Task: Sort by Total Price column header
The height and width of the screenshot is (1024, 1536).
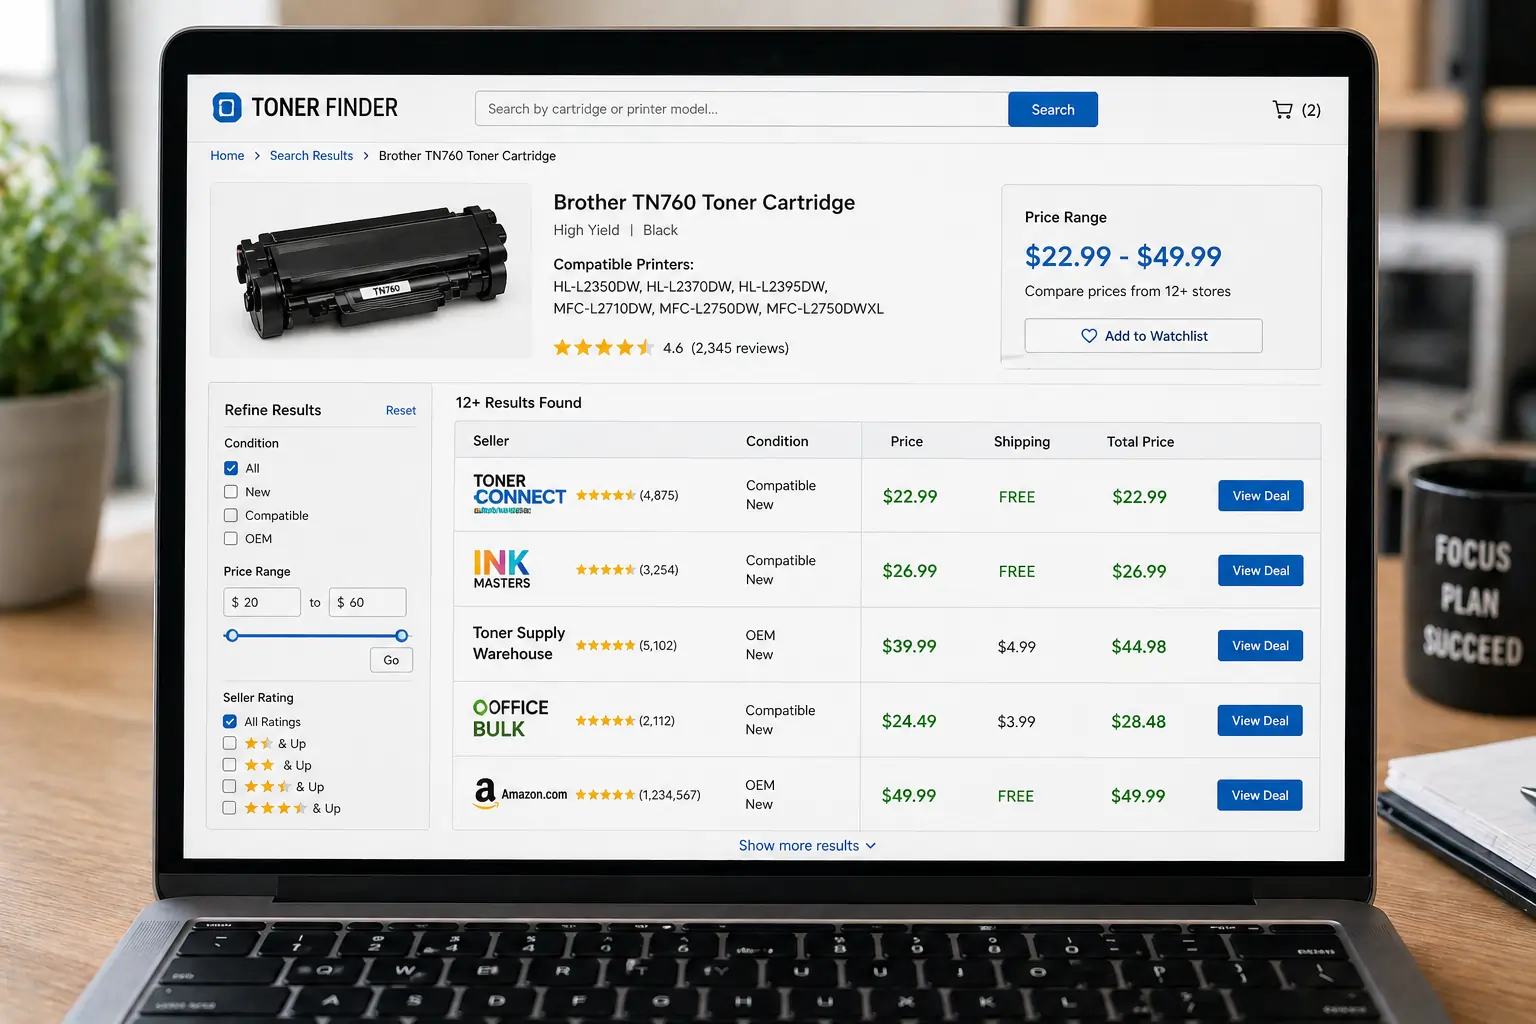Action: 1140,441
